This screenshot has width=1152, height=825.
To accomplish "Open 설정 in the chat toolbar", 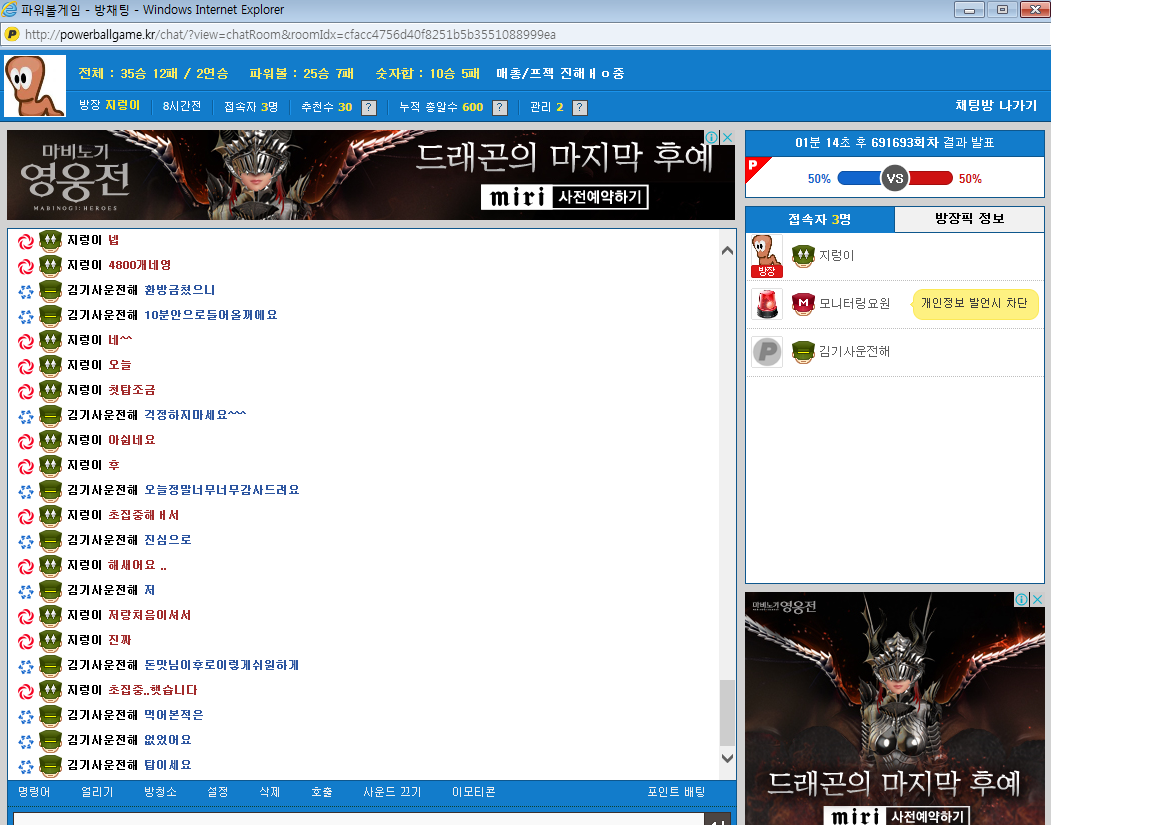I will point(217,792).
